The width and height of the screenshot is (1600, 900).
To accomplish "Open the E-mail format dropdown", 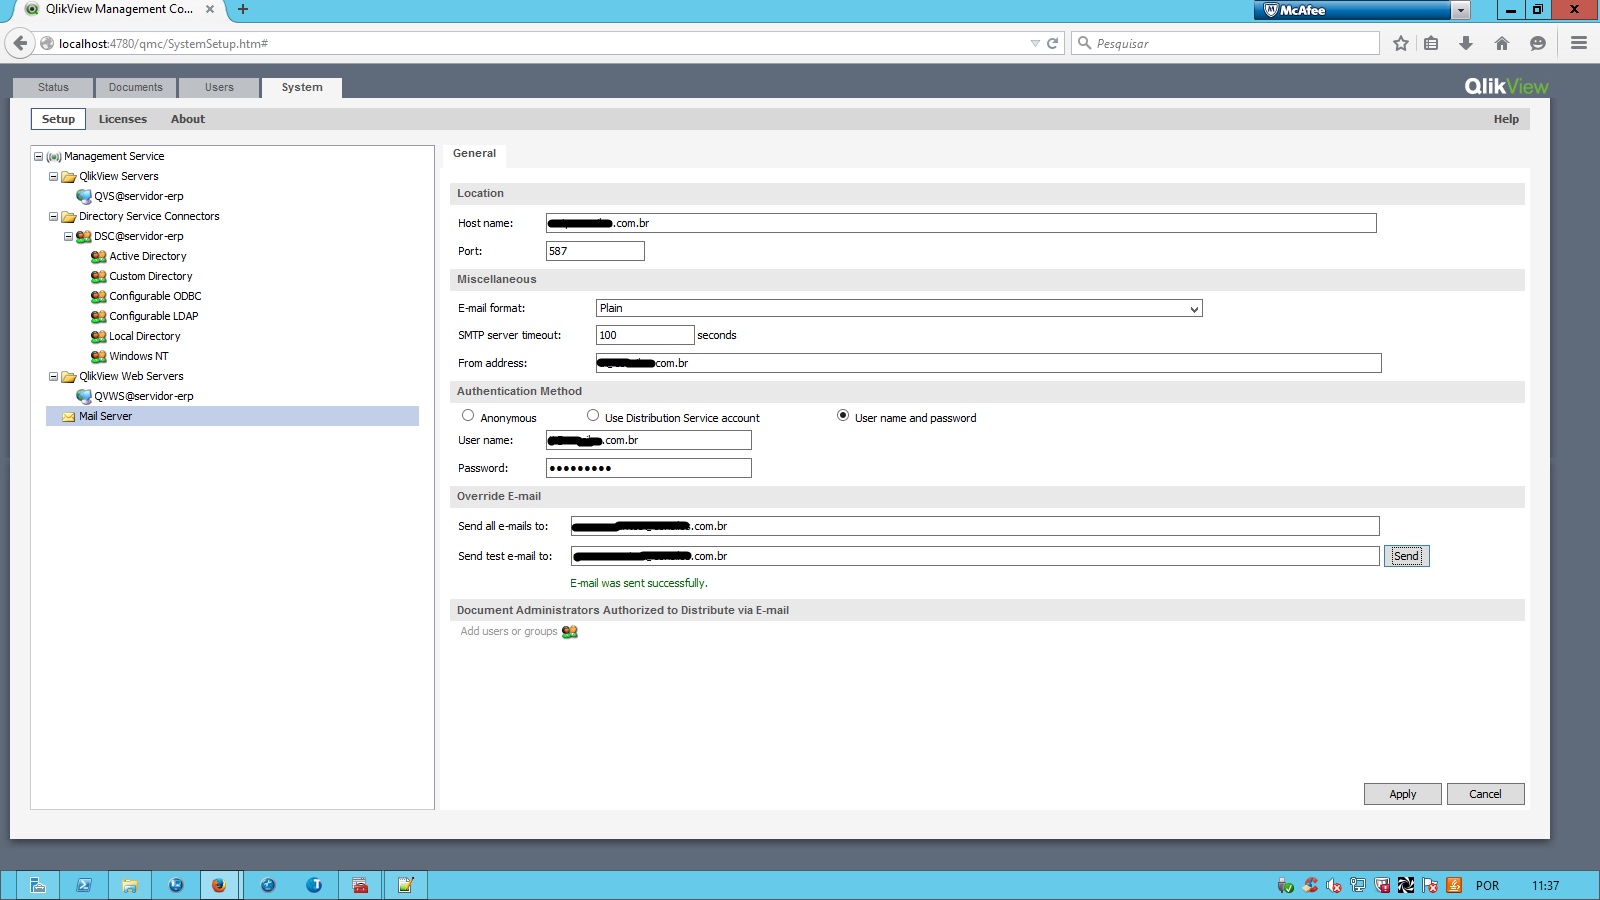I will coord(899,308).
